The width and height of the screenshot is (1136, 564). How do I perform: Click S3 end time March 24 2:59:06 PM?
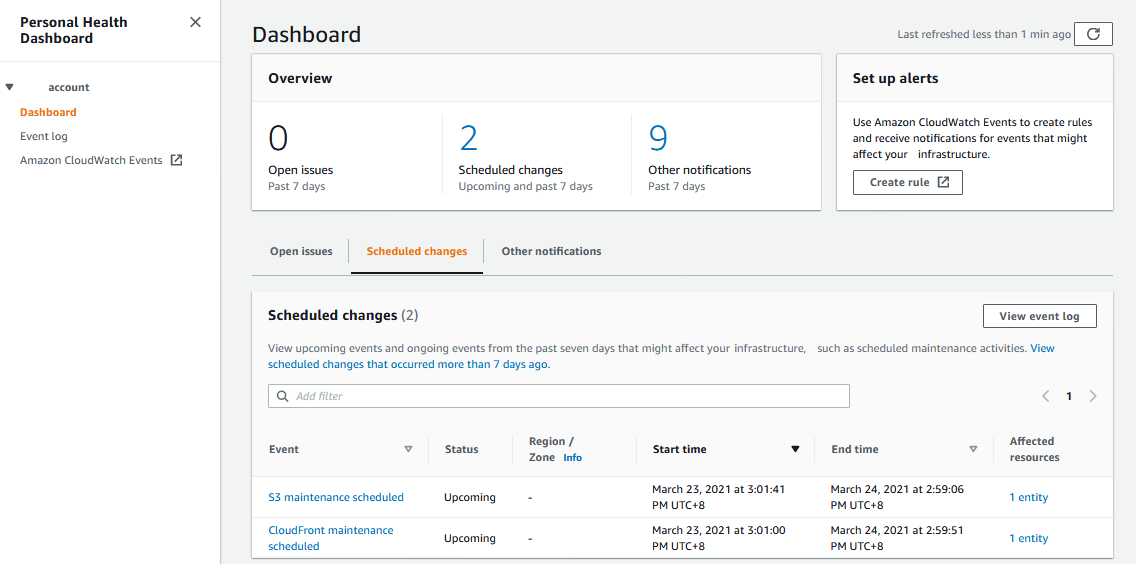(898, 497)
